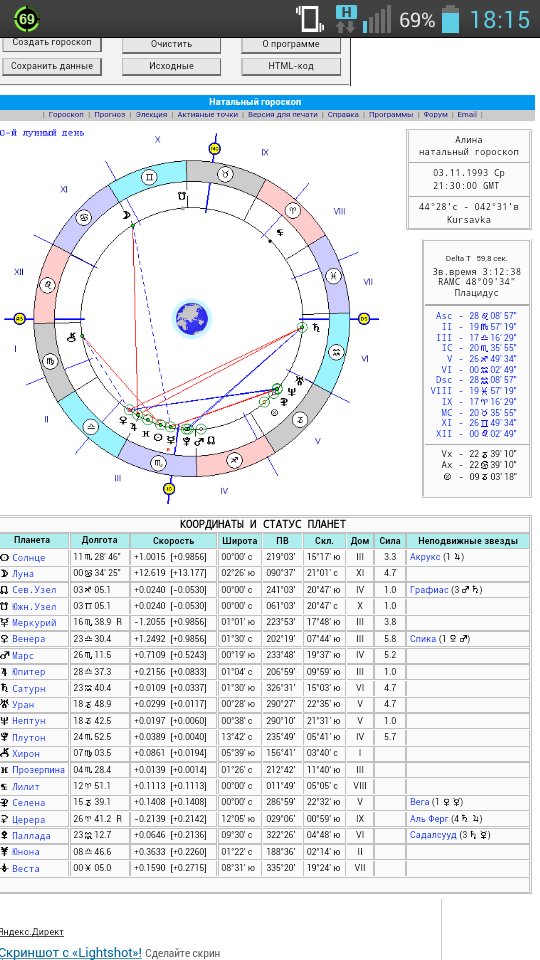Click the HTML-код button
Viewport: 540px width, 960px height.
tap(291, 66)
